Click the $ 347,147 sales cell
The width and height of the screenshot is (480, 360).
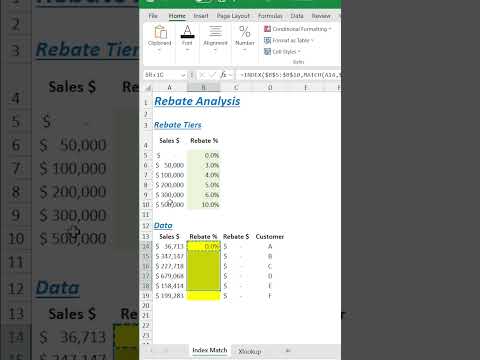(170, 256)
